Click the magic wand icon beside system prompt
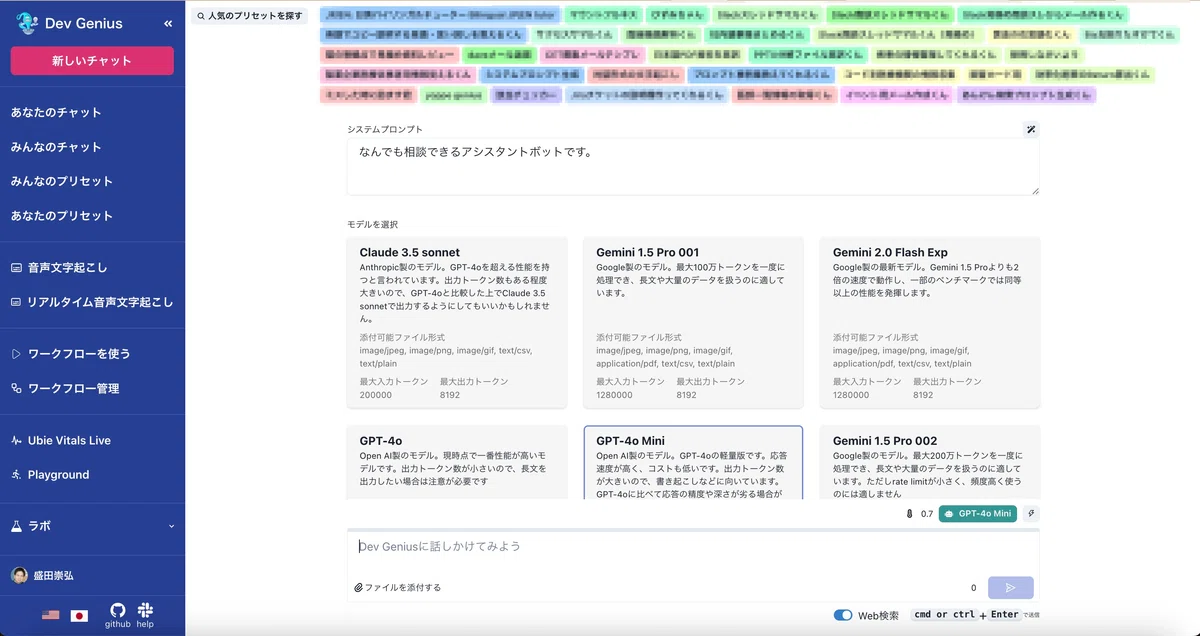The height and width of the screenshot is (636, 1200). [1031, 129]
